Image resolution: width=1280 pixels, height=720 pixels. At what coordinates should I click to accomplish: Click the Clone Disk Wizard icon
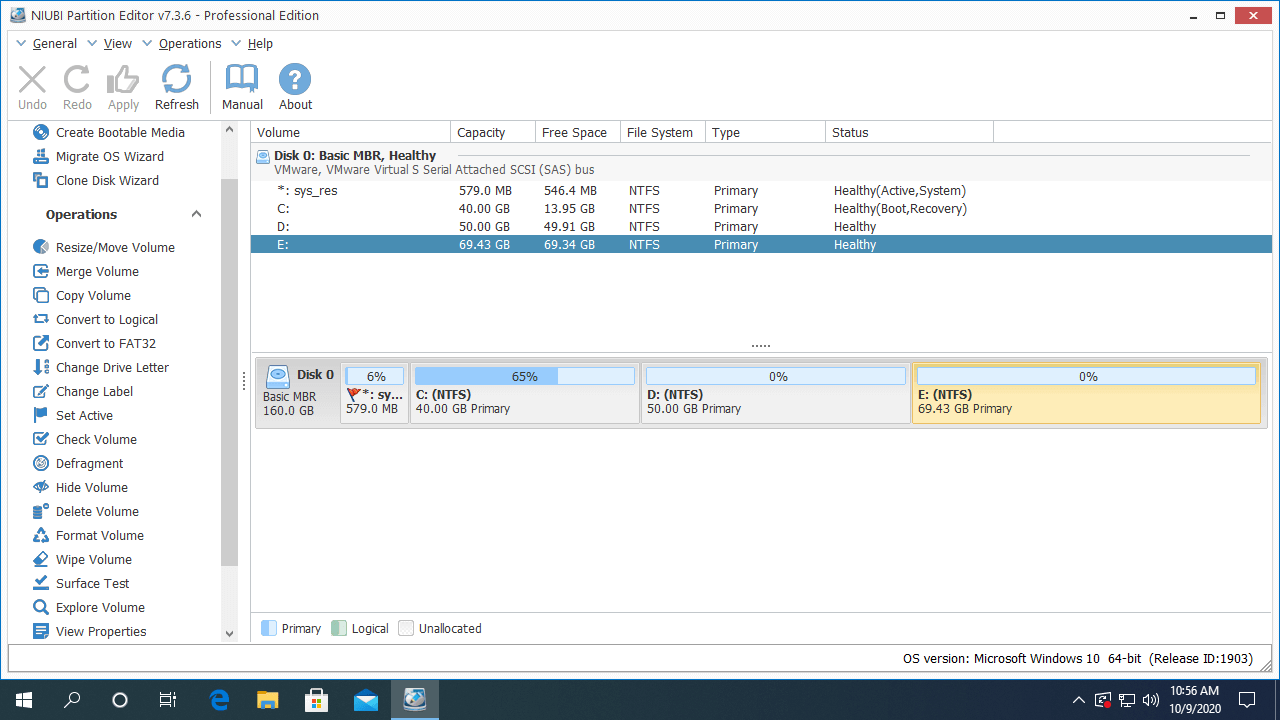tap(41, 180)
